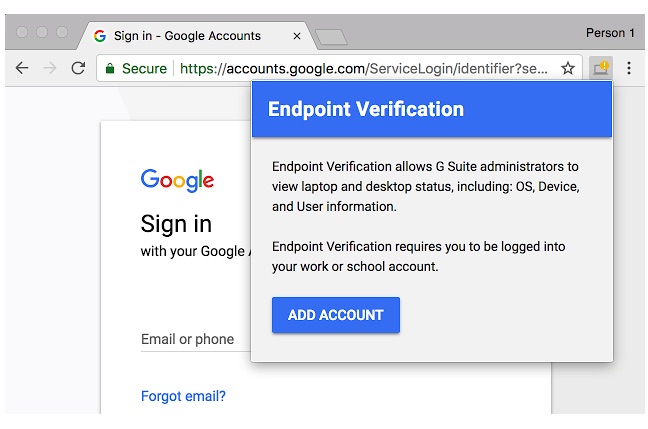Click the Sign in heading
Screen dimensions: 648x429
[x=176, y=224]
